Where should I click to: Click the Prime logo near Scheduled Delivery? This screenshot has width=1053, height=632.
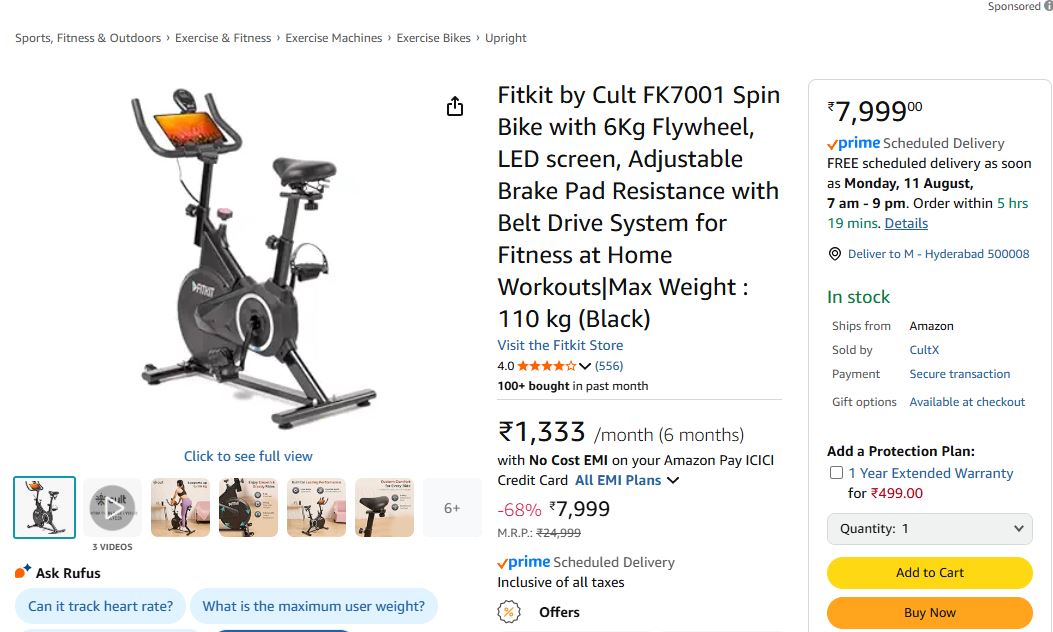point(855,143)
